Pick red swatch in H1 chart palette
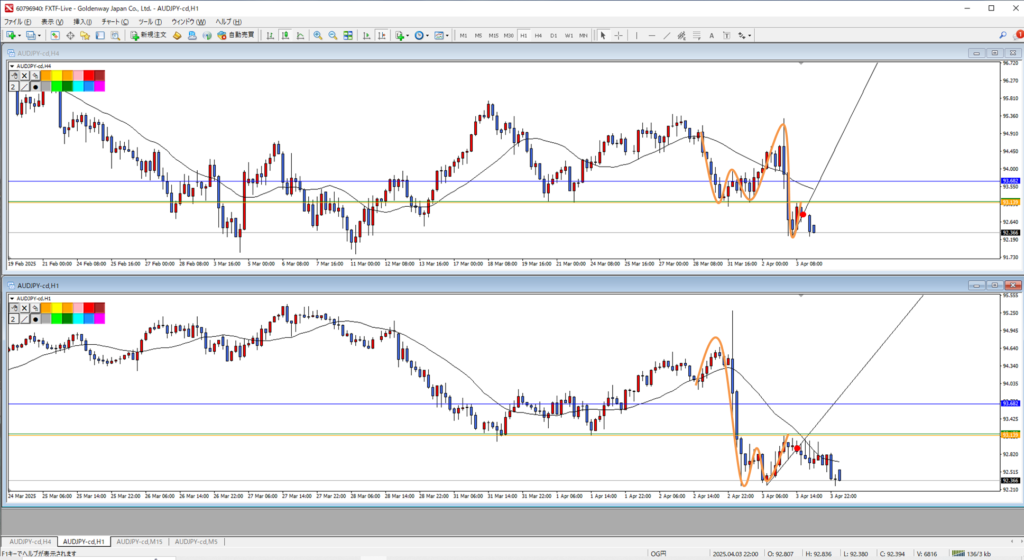The height and width of the screenshot is (560, 1024). click(89, 308)
